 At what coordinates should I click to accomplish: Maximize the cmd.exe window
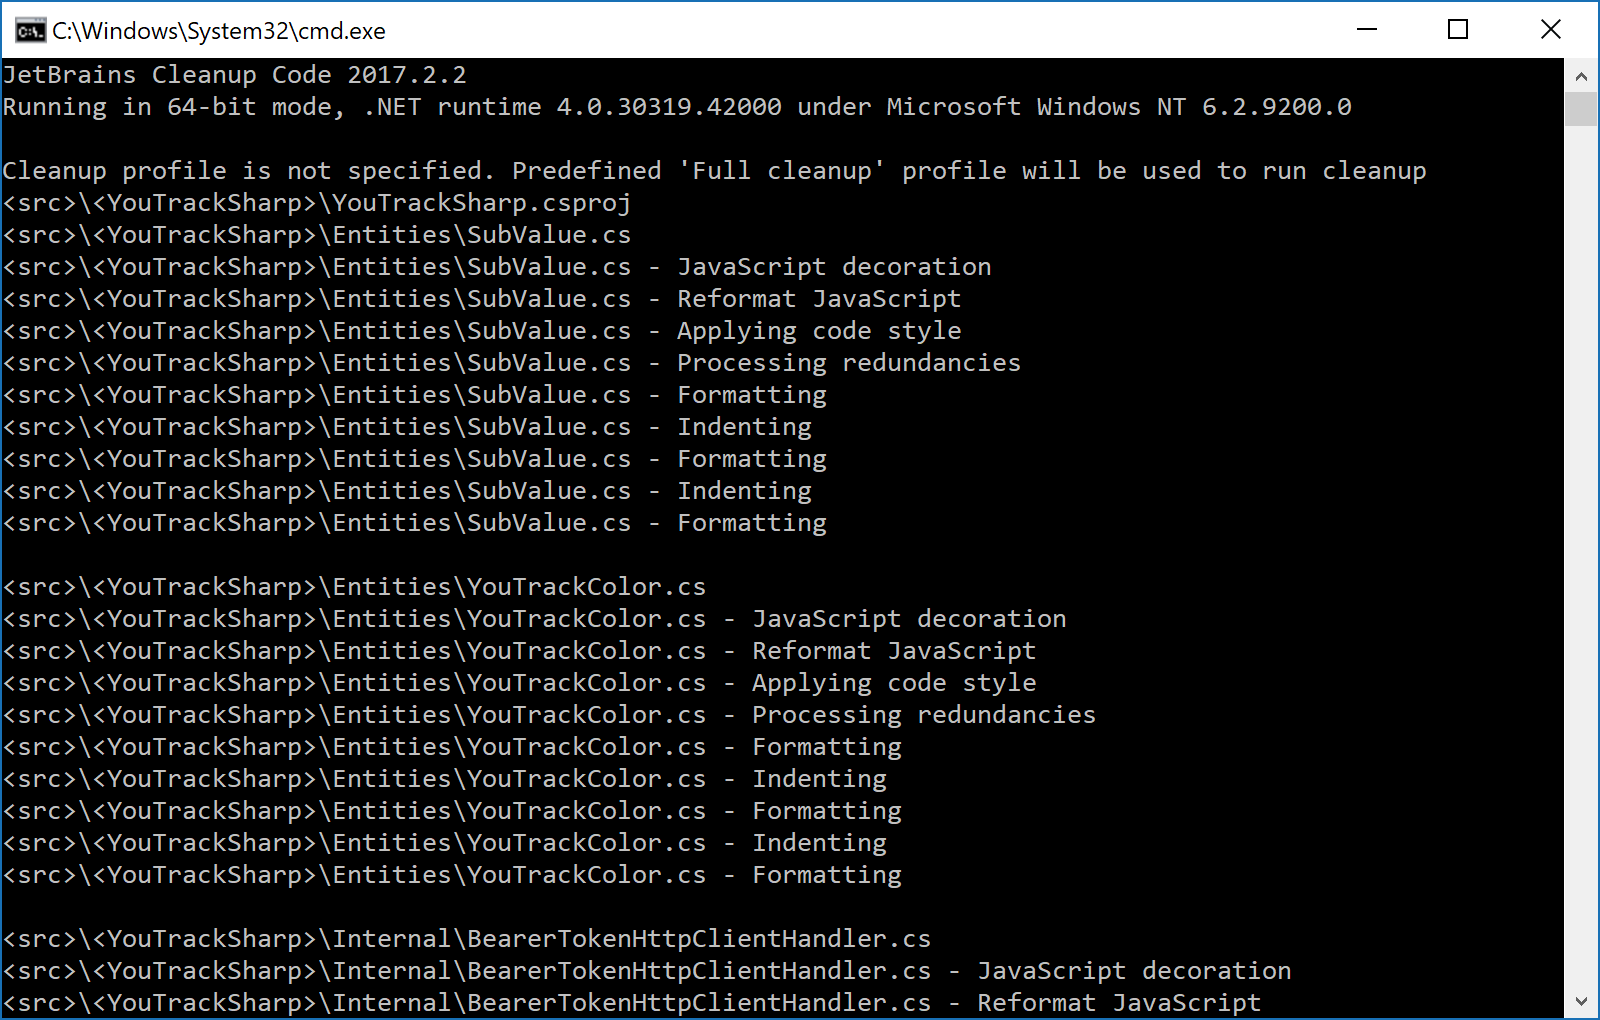(x=1458, y=30)
